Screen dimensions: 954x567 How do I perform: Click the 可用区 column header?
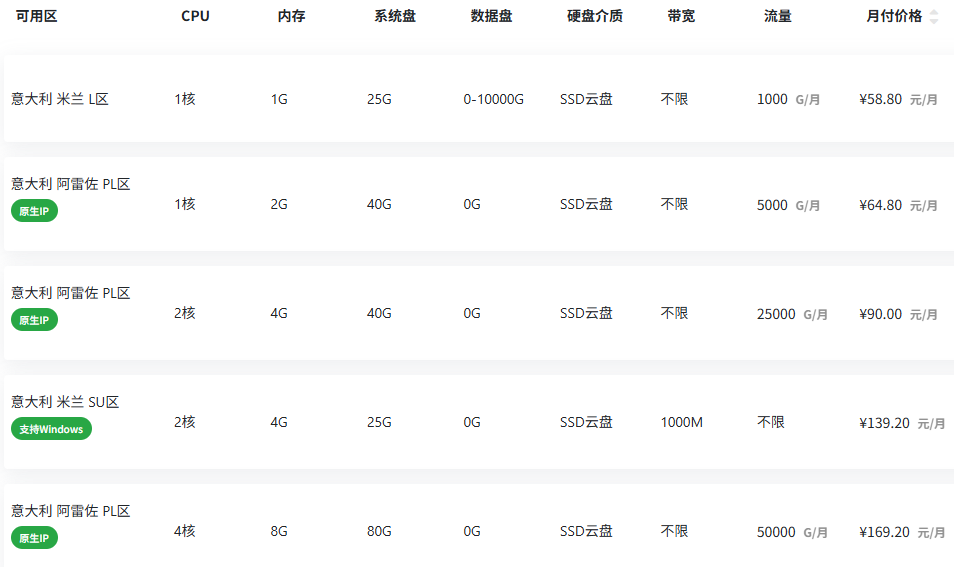[x=36, y=17]
